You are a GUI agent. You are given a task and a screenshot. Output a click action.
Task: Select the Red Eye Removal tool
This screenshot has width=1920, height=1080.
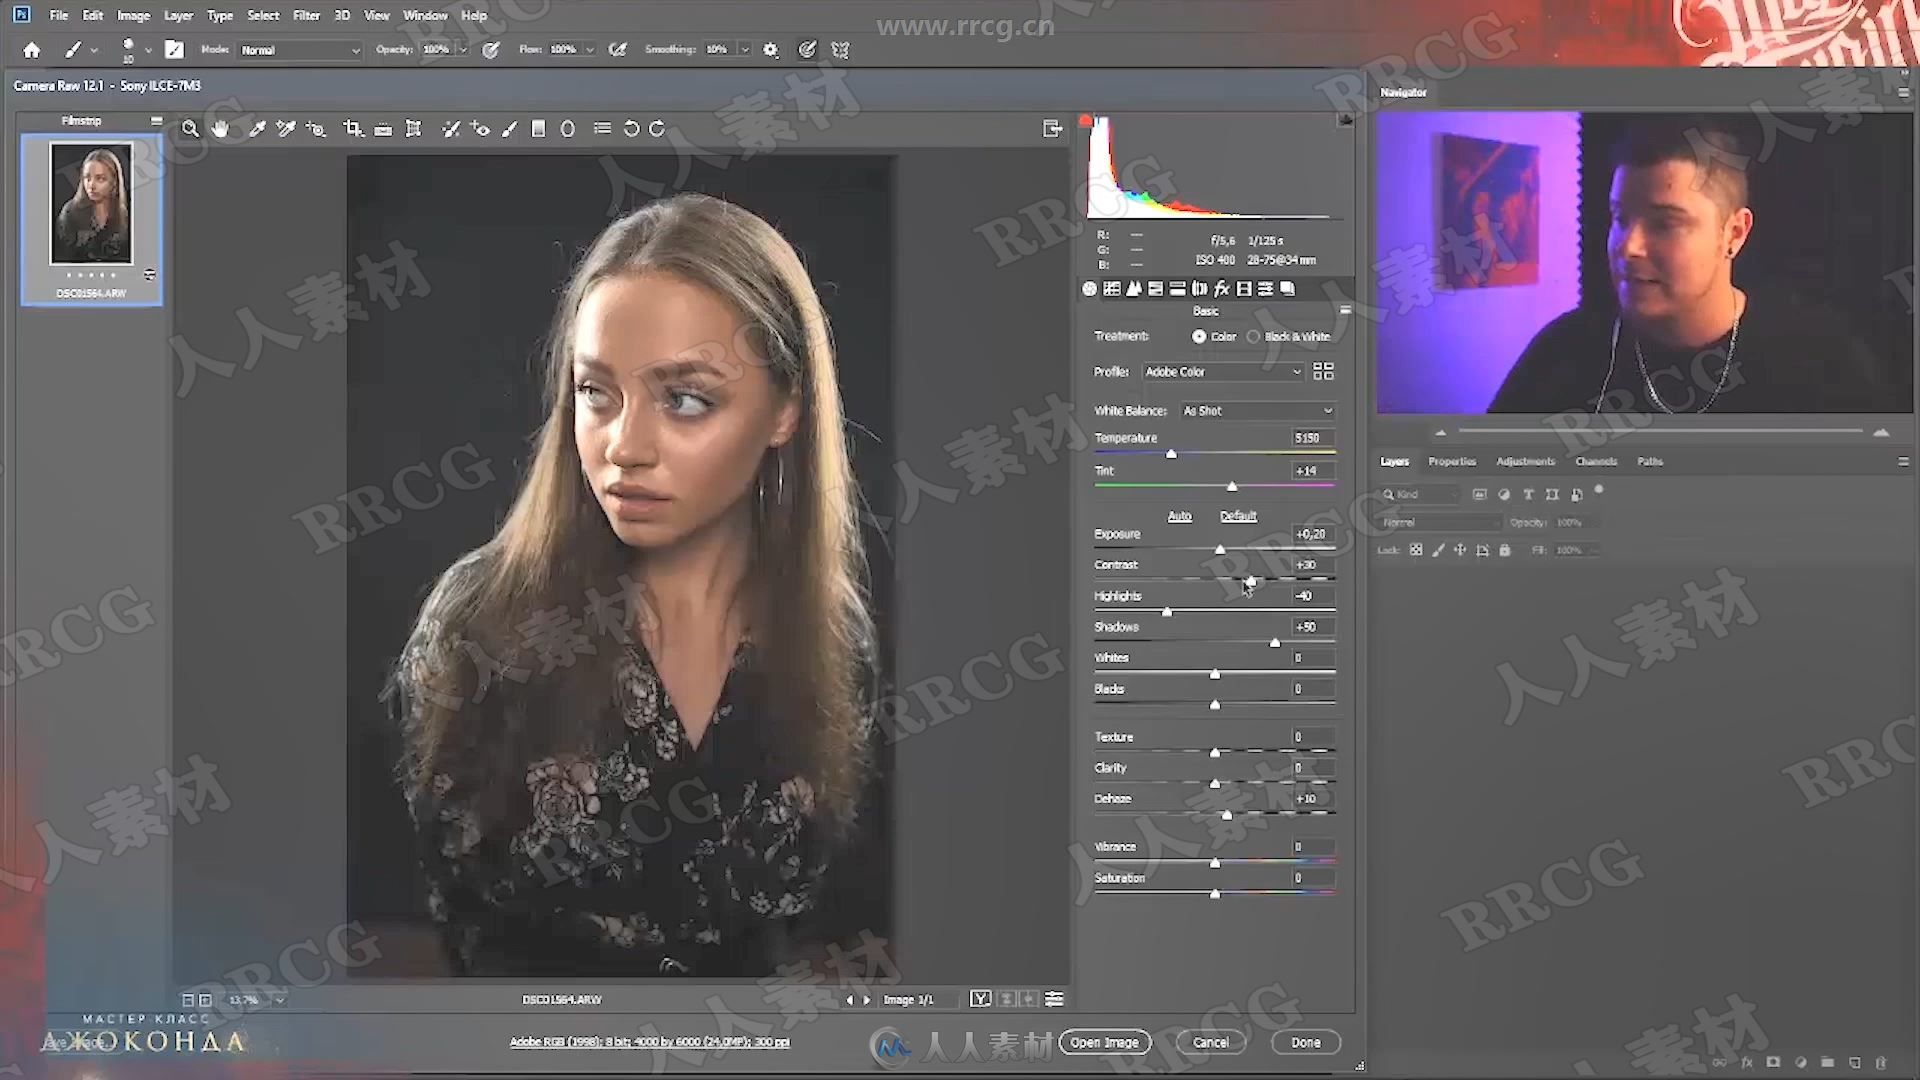coord(480,129)
